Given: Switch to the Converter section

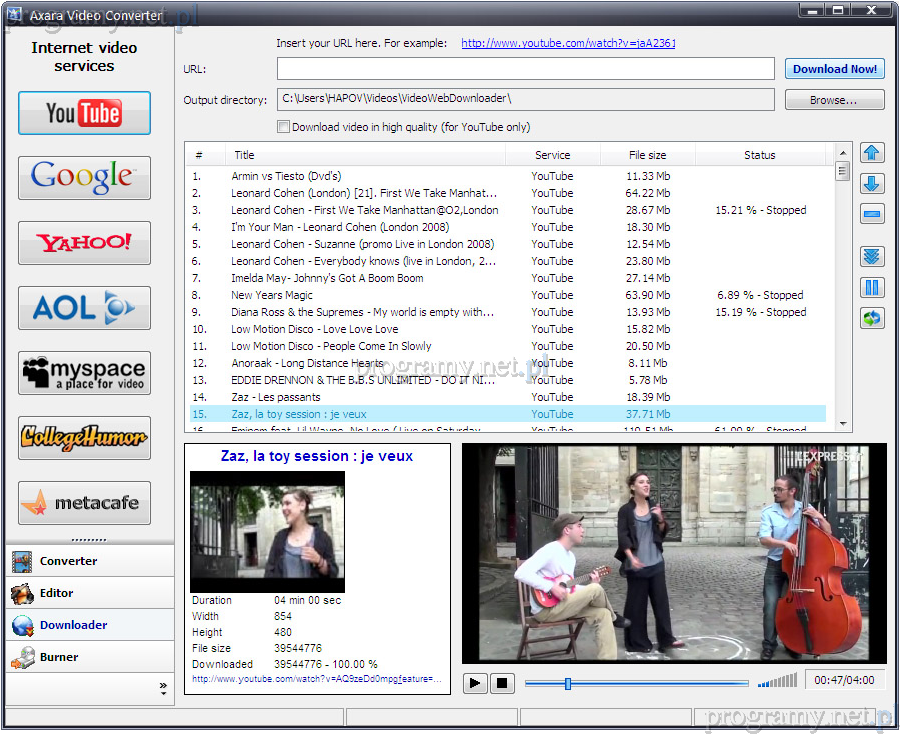Looking at the screenshot, I should 68,561.
